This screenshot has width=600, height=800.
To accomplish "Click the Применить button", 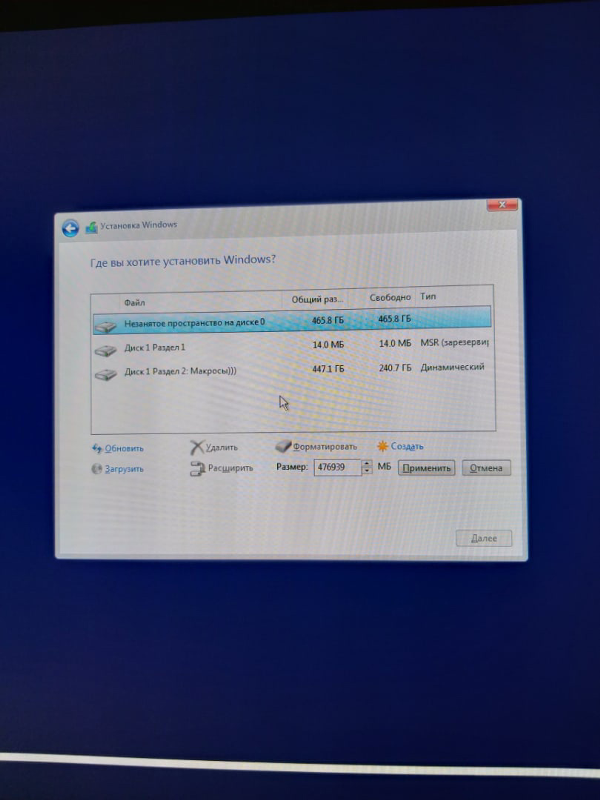I will click(x=426, y=468).
